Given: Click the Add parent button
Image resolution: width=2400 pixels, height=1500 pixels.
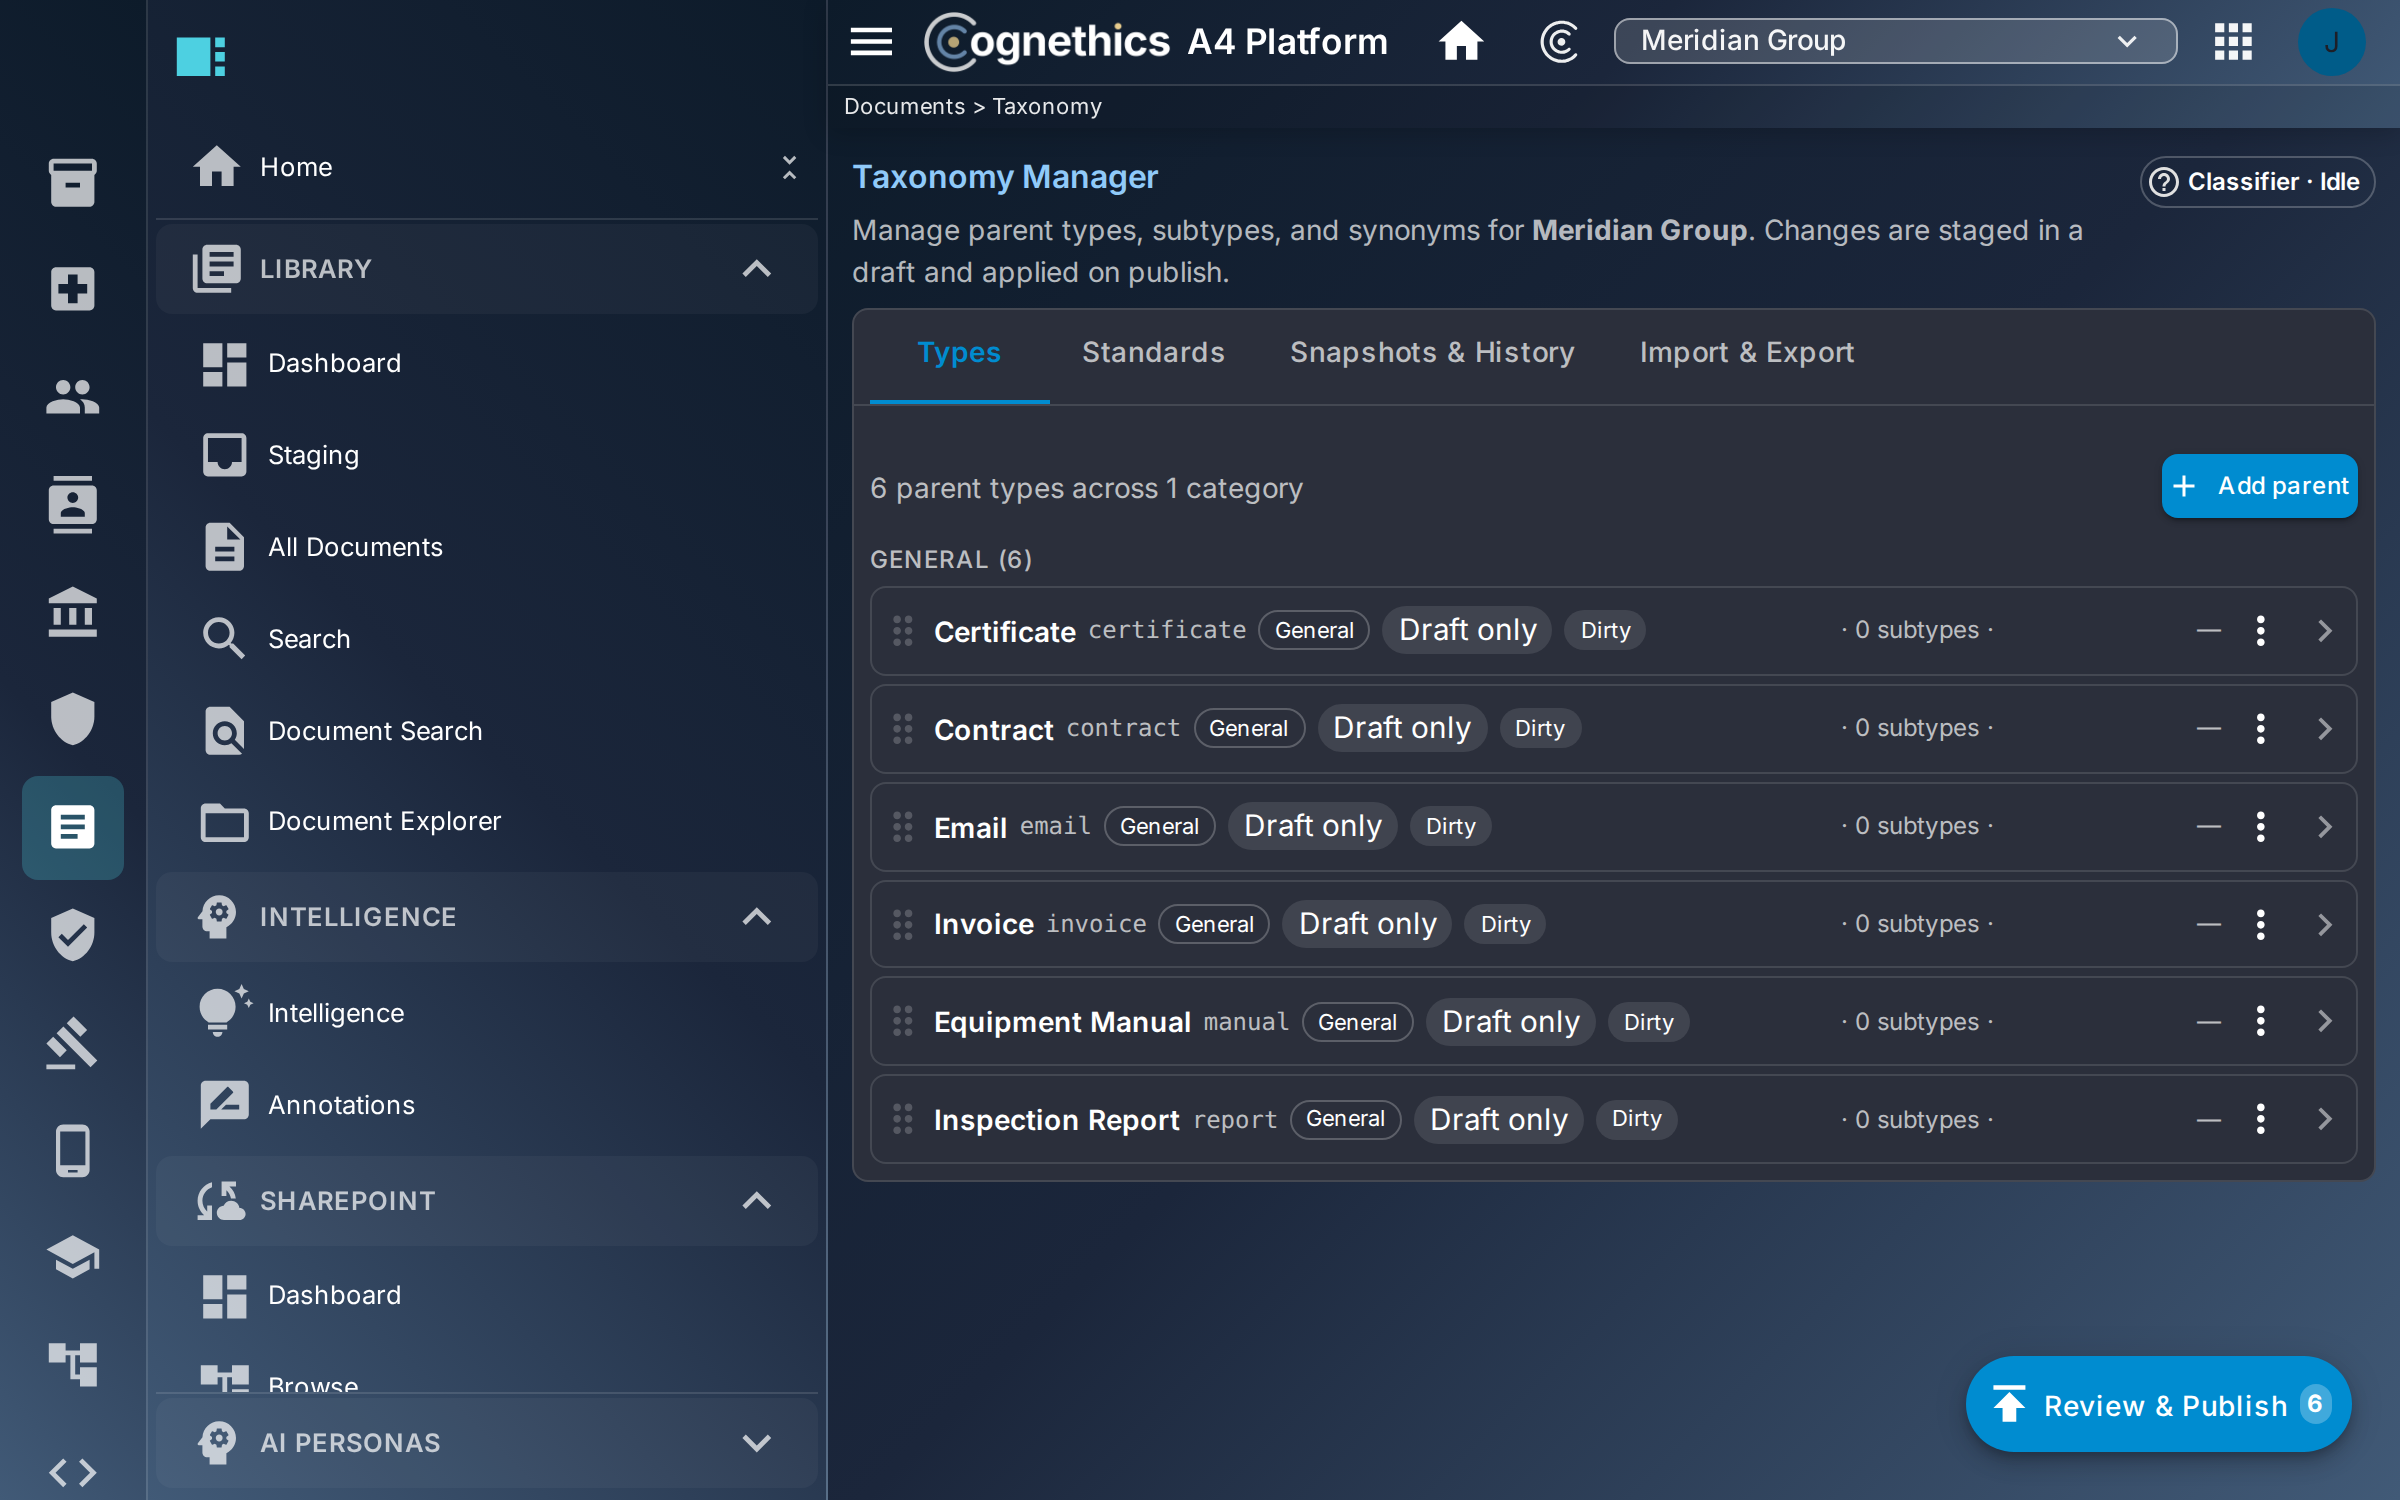Looking at the screenshot, I should [2259, 486].
